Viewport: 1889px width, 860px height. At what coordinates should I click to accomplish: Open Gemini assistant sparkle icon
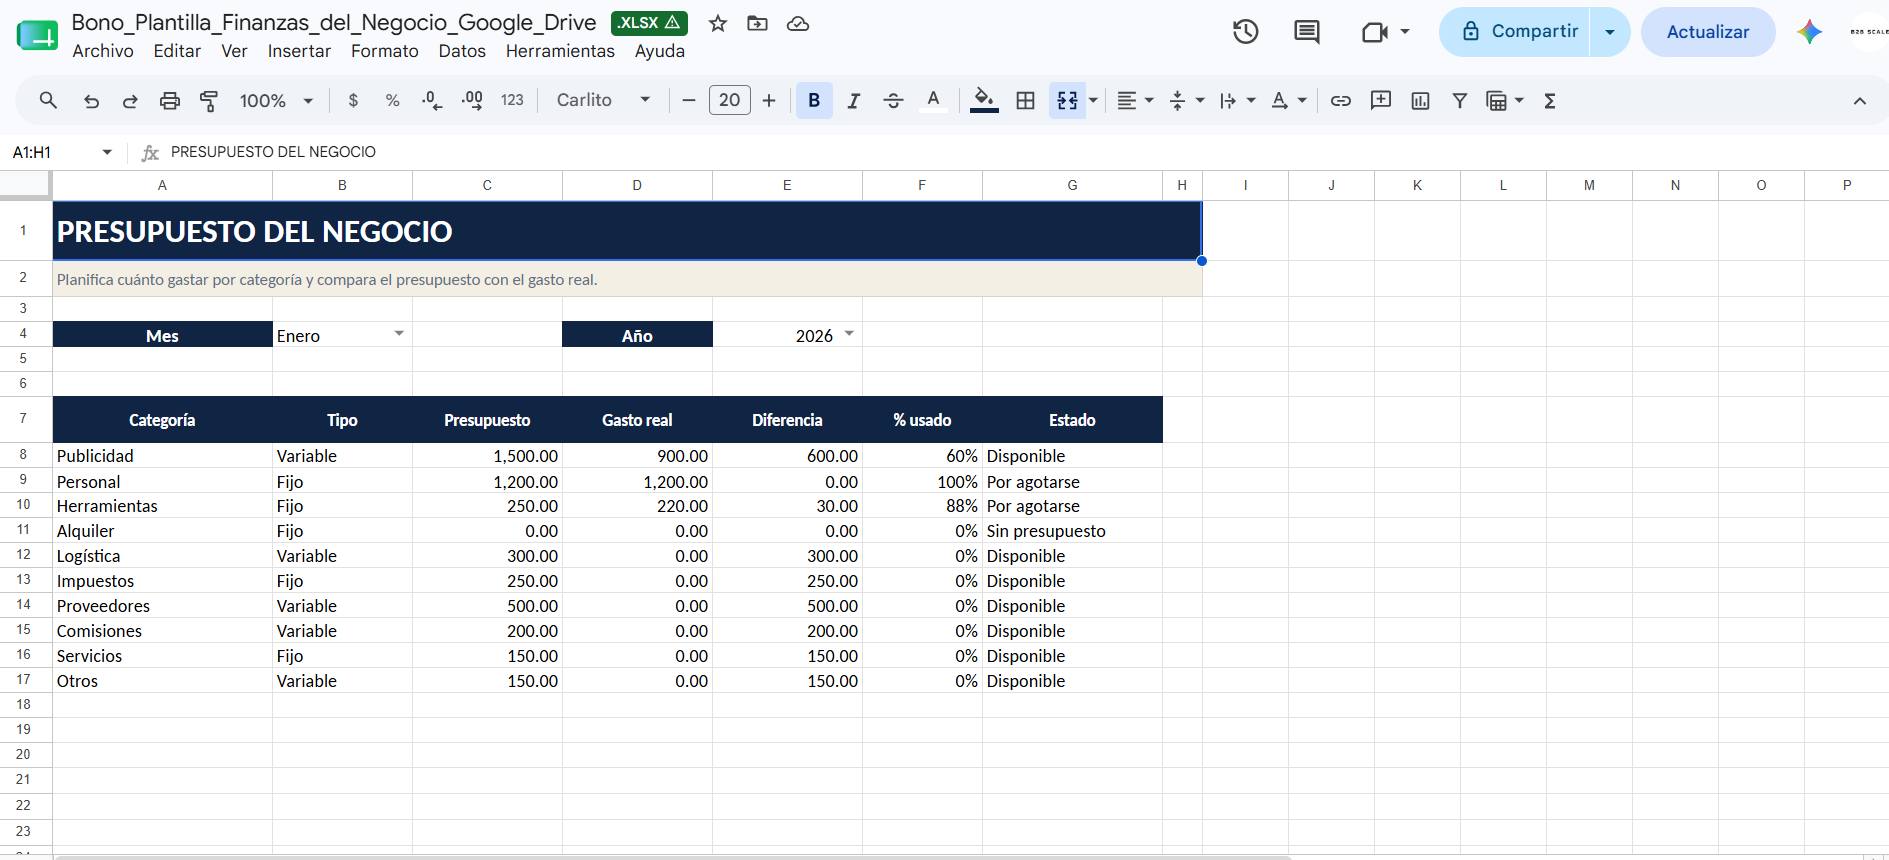[1809, 32]
